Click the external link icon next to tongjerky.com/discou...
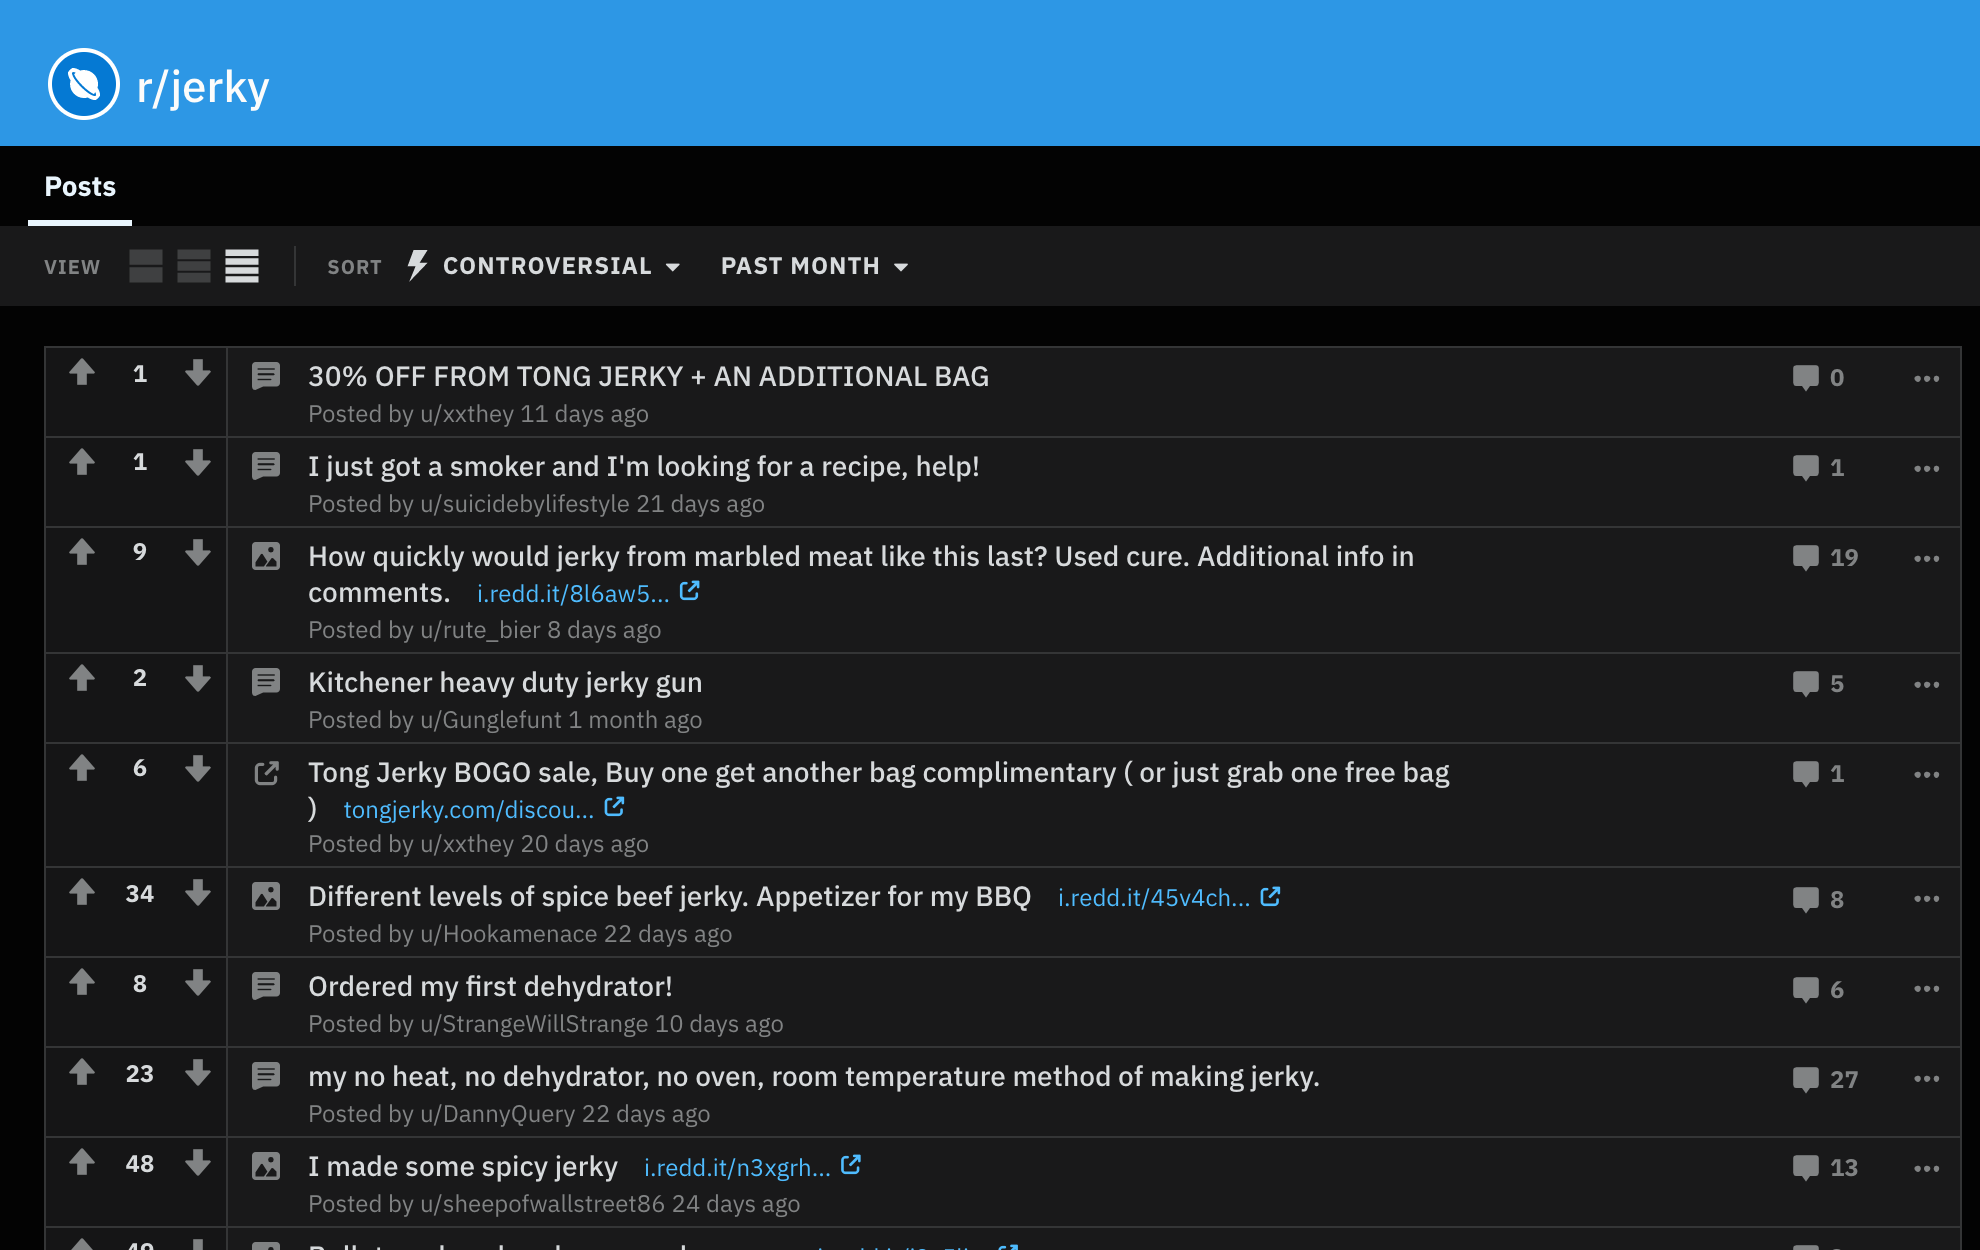1980x1250 pixels. (621, 806)
